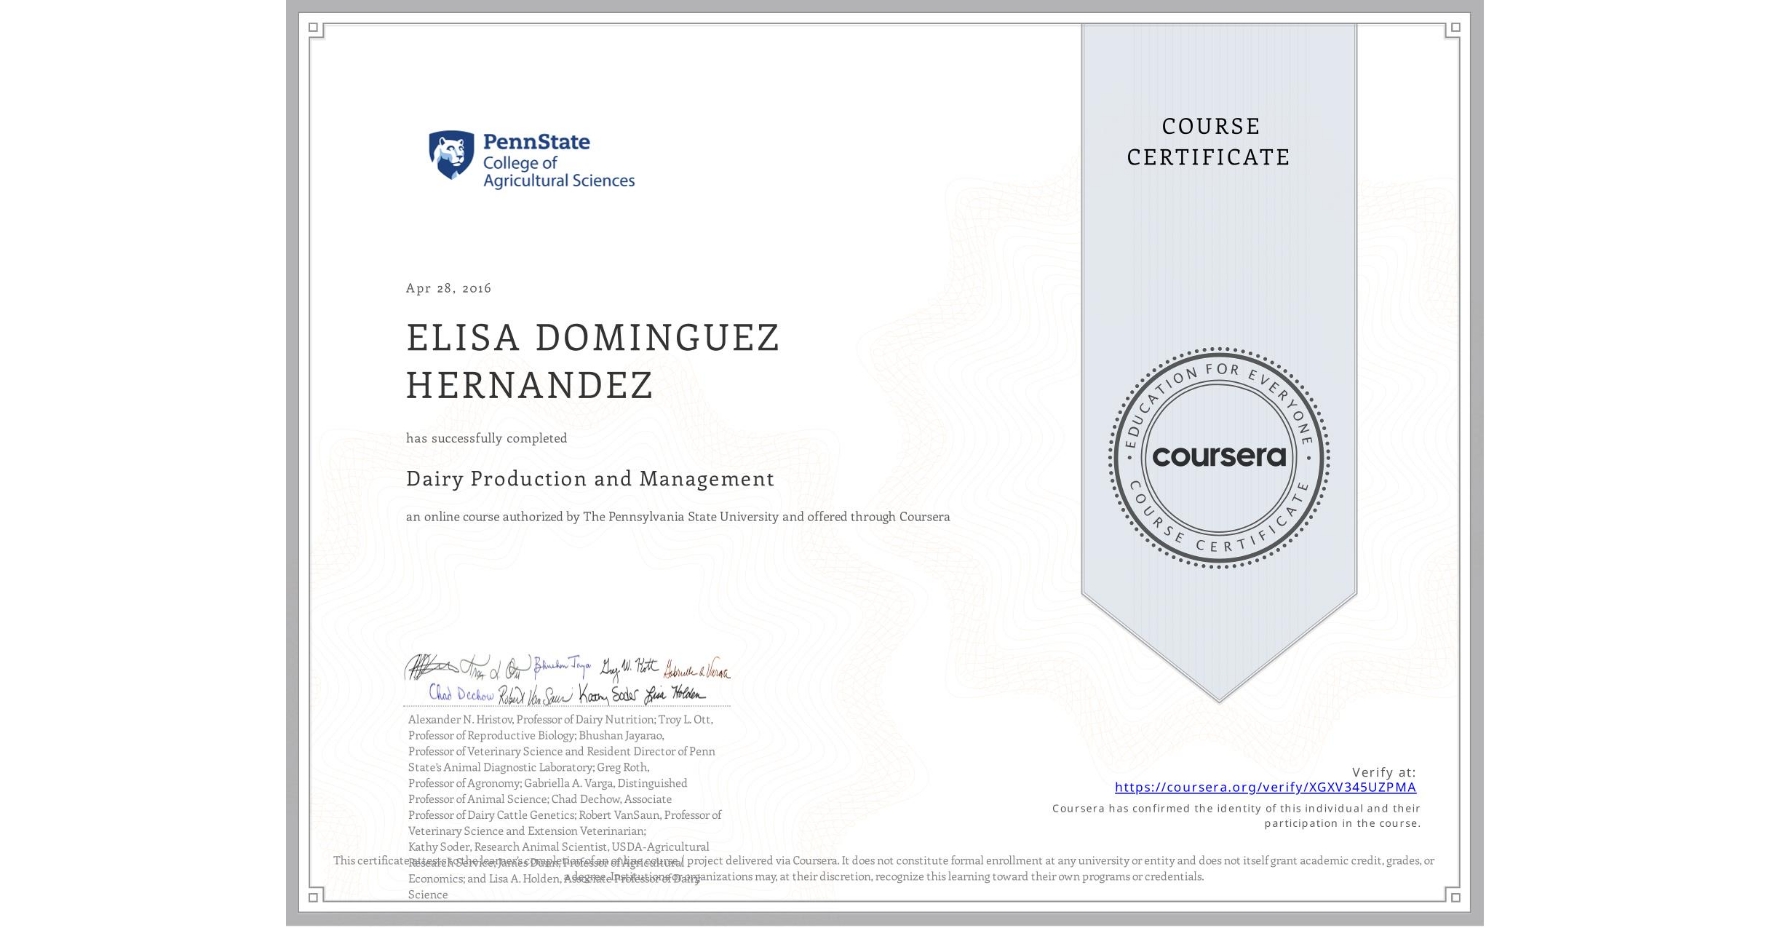The width and height of the screenshot is (1772, 928).
Task: Click 'Professor of Agronomy; Gabriella A. Varga' line
Action: (548, 783)
